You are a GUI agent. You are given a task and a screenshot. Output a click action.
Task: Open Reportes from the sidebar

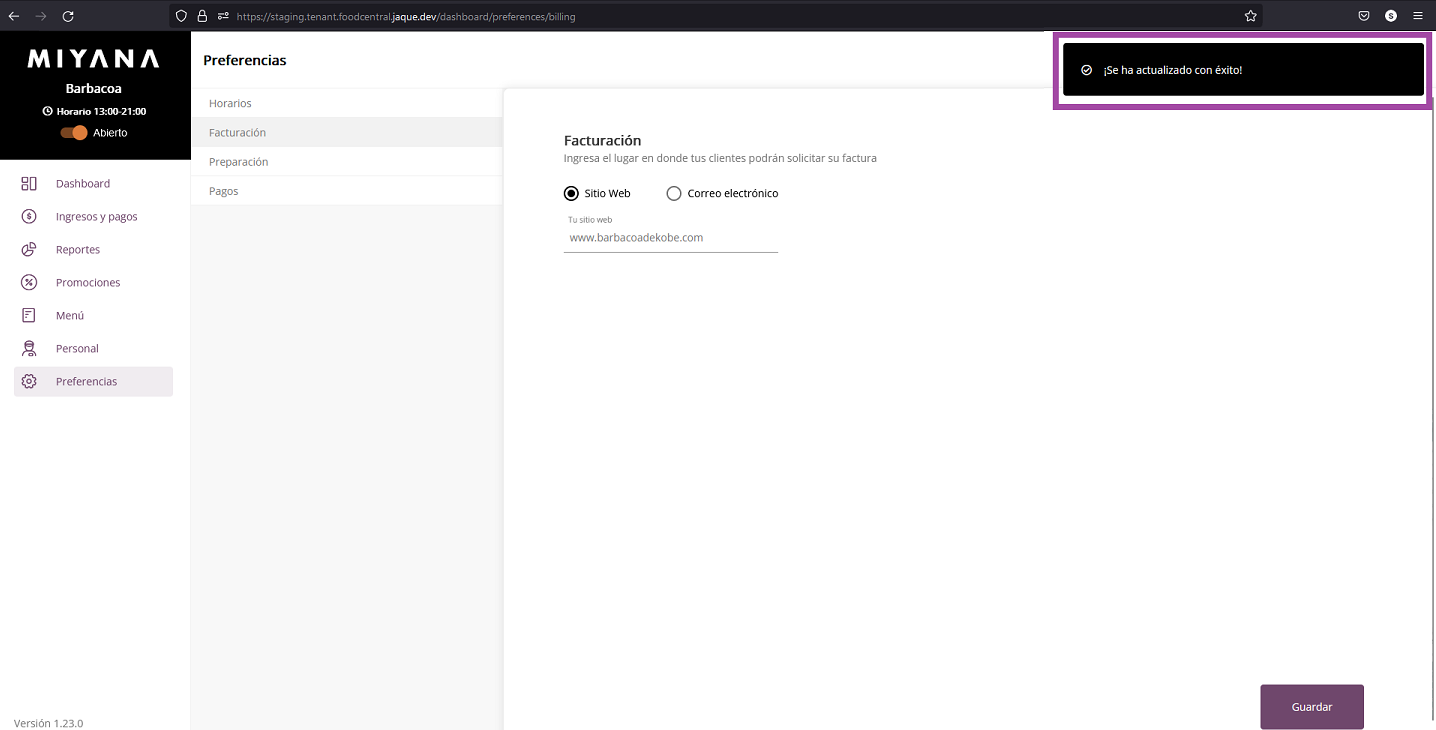coord(93,250)
